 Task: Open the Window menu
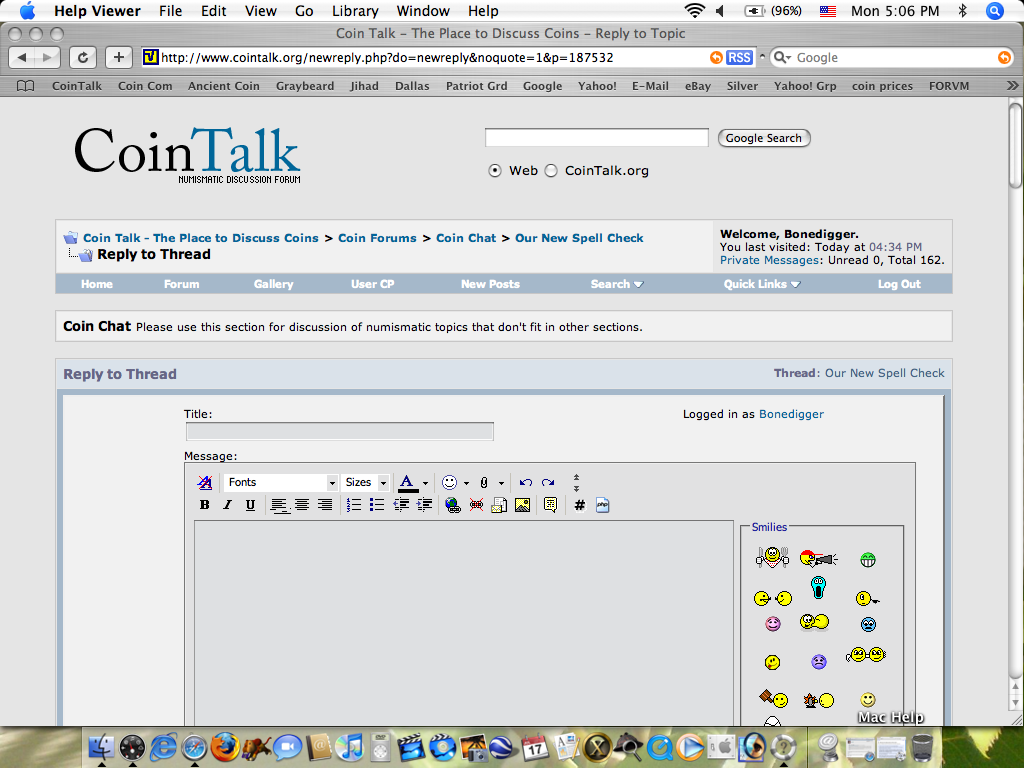click(x=423, y=11)
